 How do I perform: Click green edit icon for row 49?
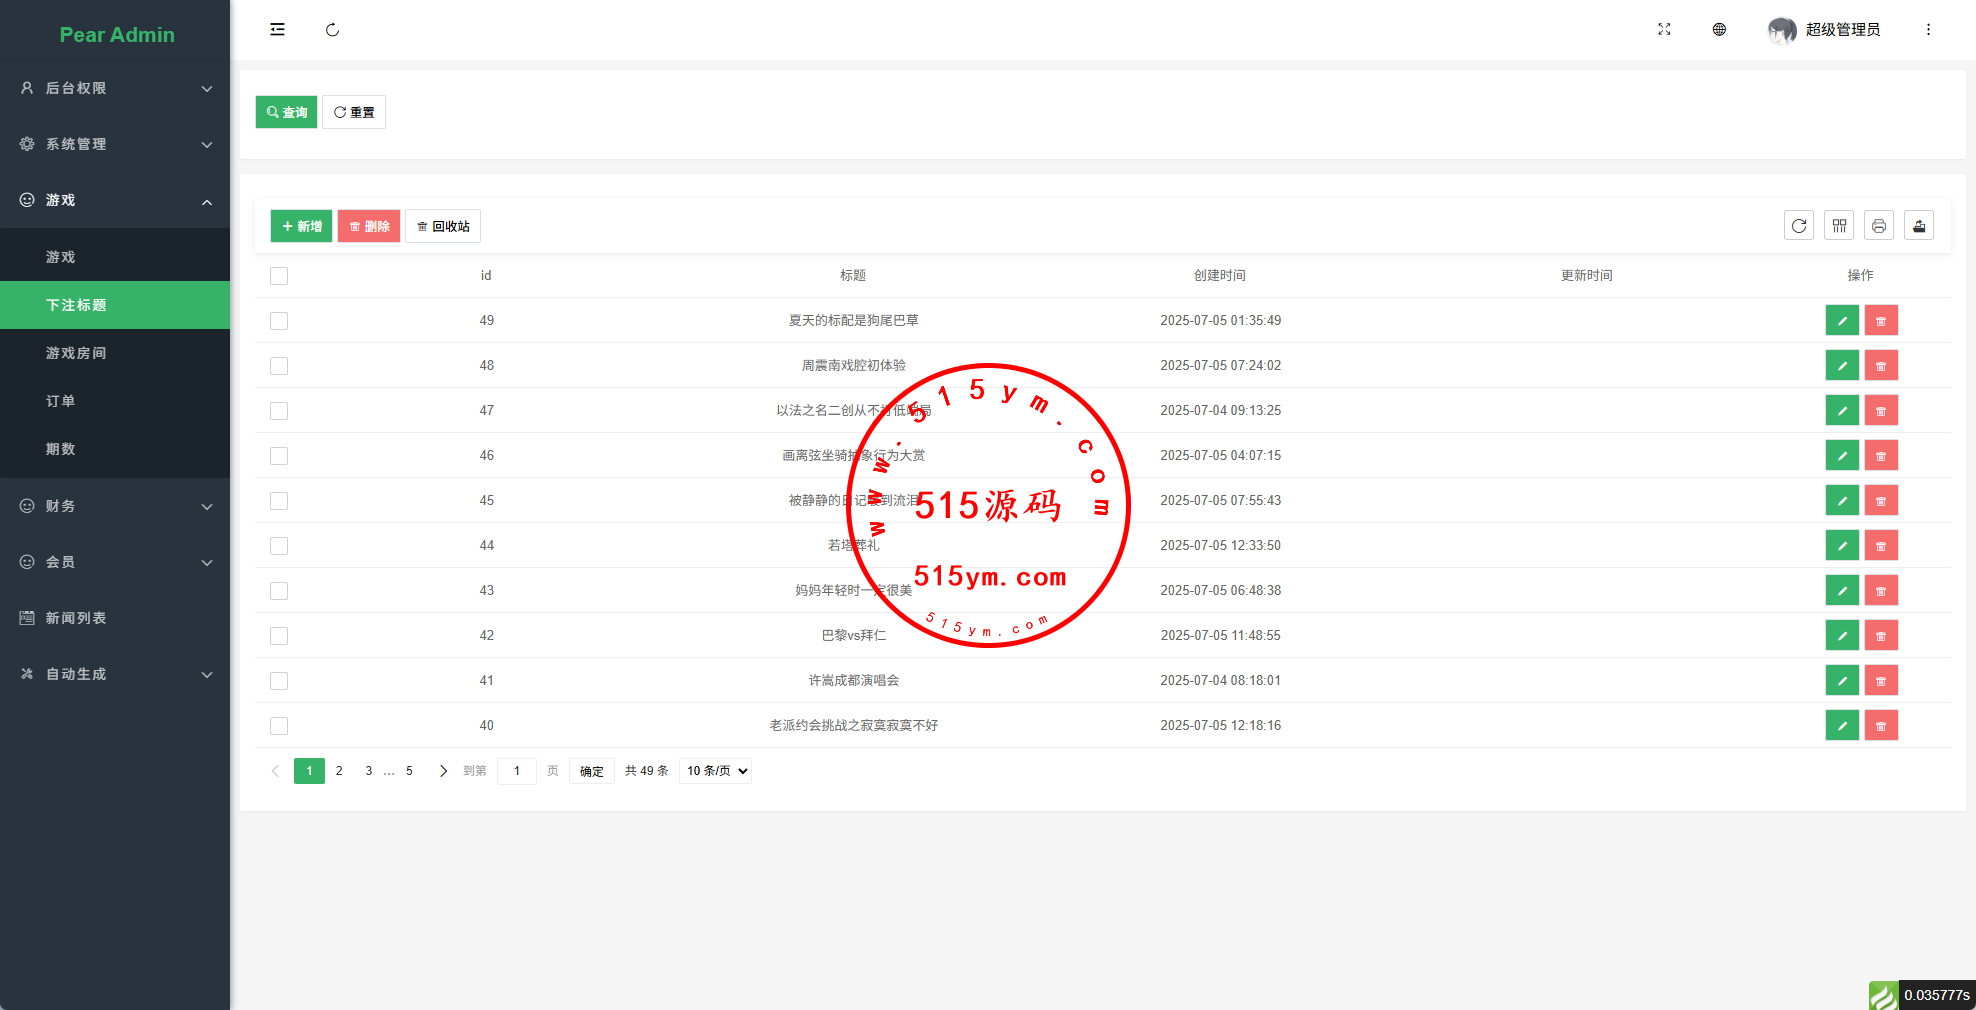(x=1841, y=321)
